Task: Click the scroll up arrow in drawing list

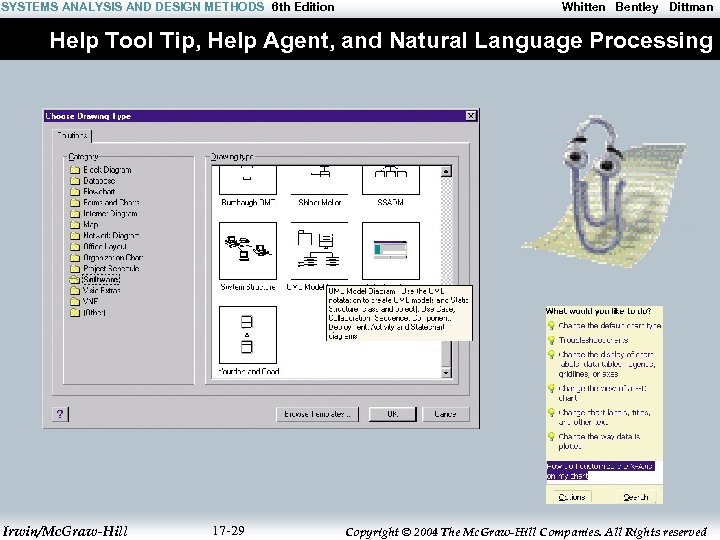Action: coord(446,172)
